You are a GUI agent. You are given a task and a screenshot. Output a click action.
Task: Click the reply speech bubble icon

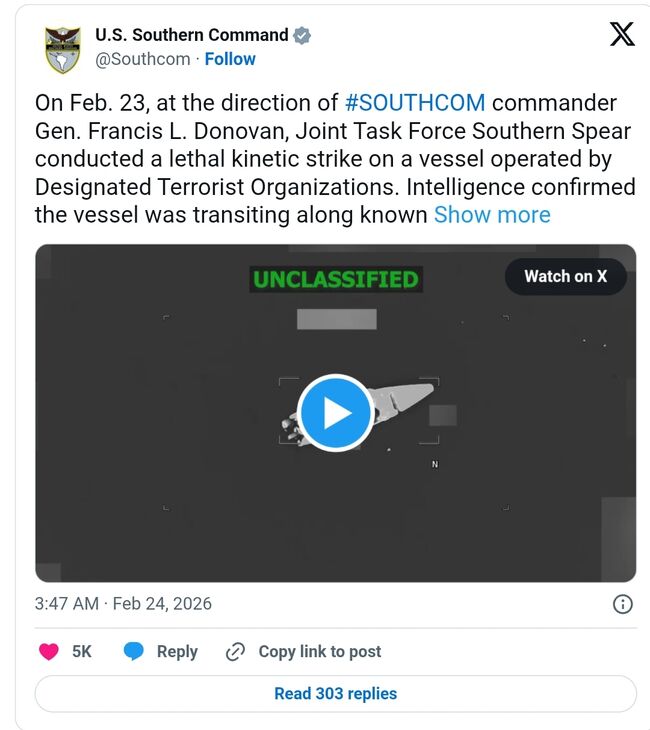(133, 651)
